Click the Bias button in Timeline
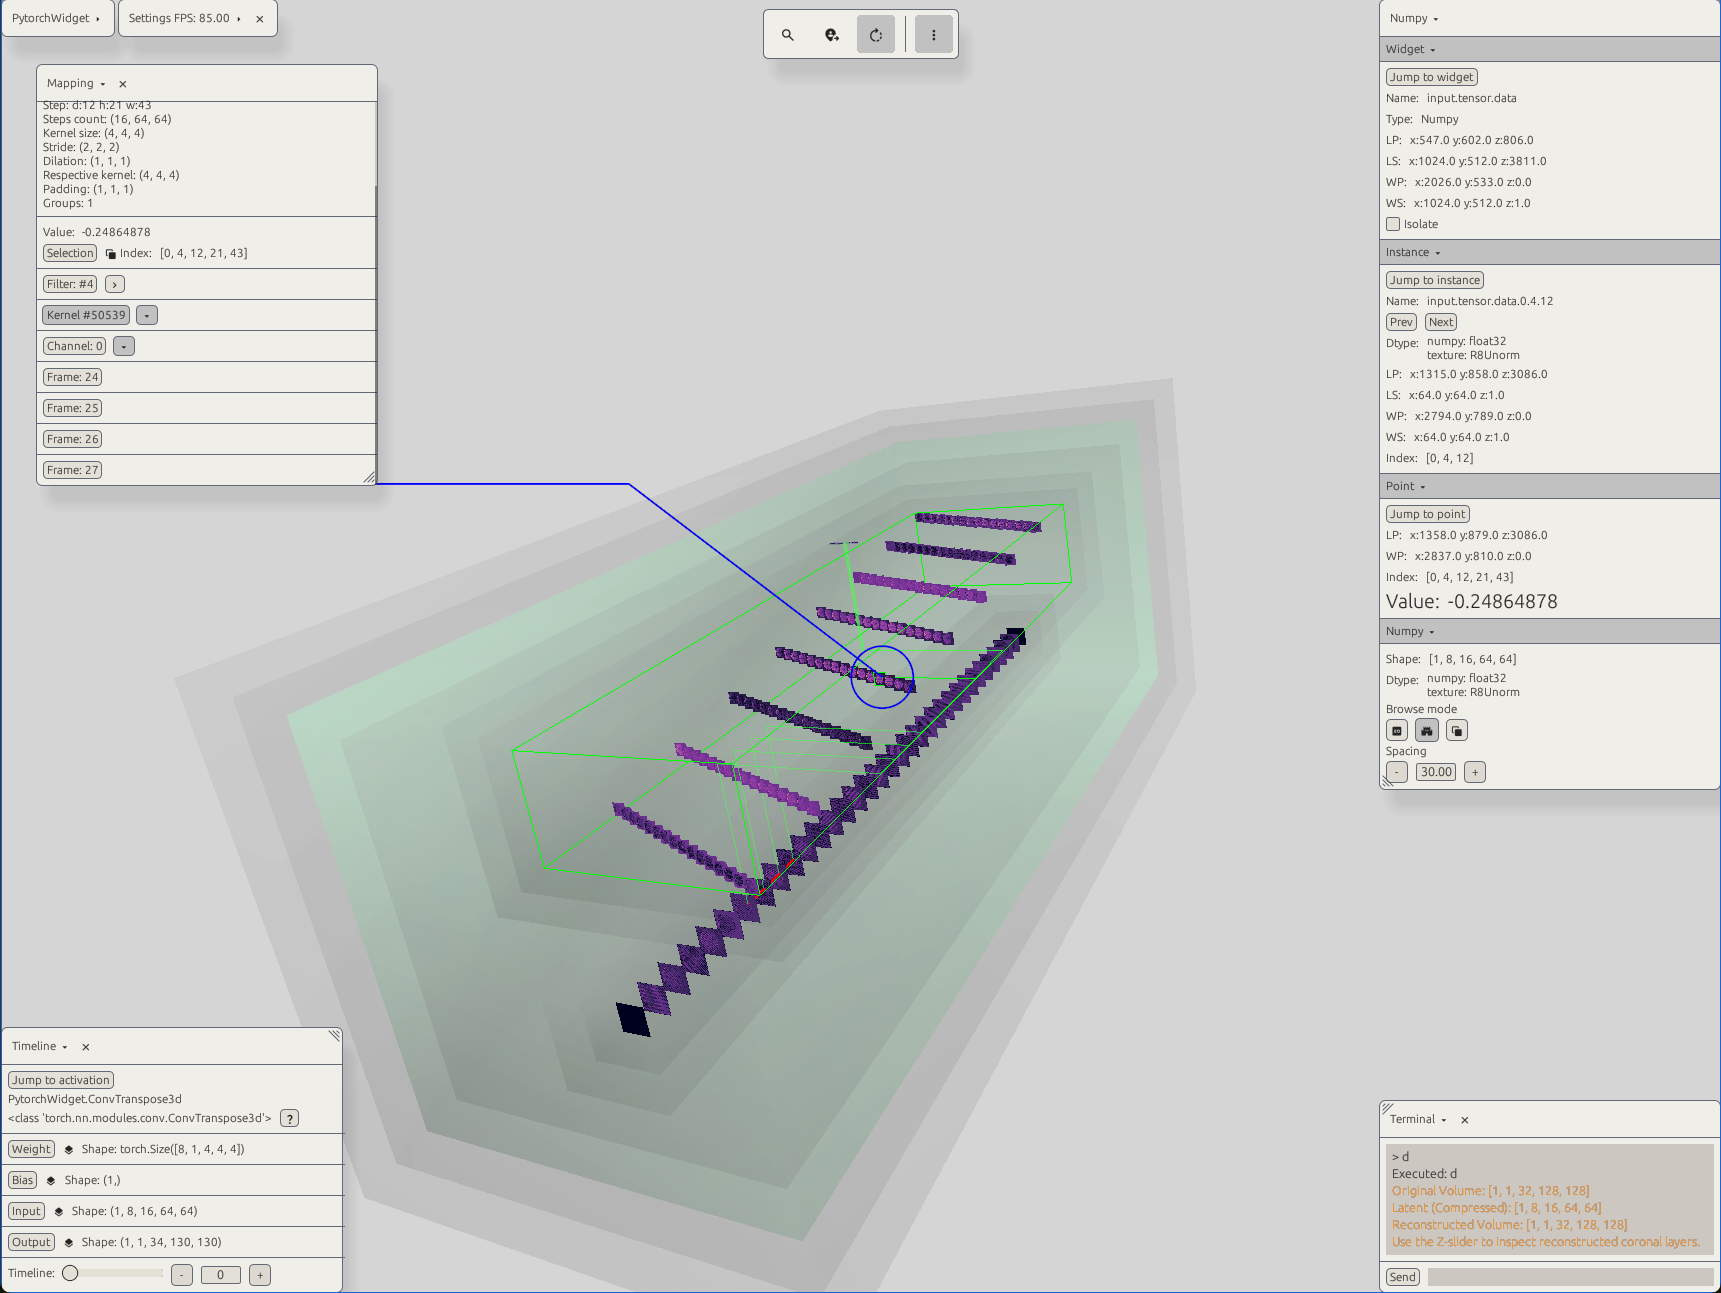This screenshot has height=1293, width=1721. click(22, 1181)
